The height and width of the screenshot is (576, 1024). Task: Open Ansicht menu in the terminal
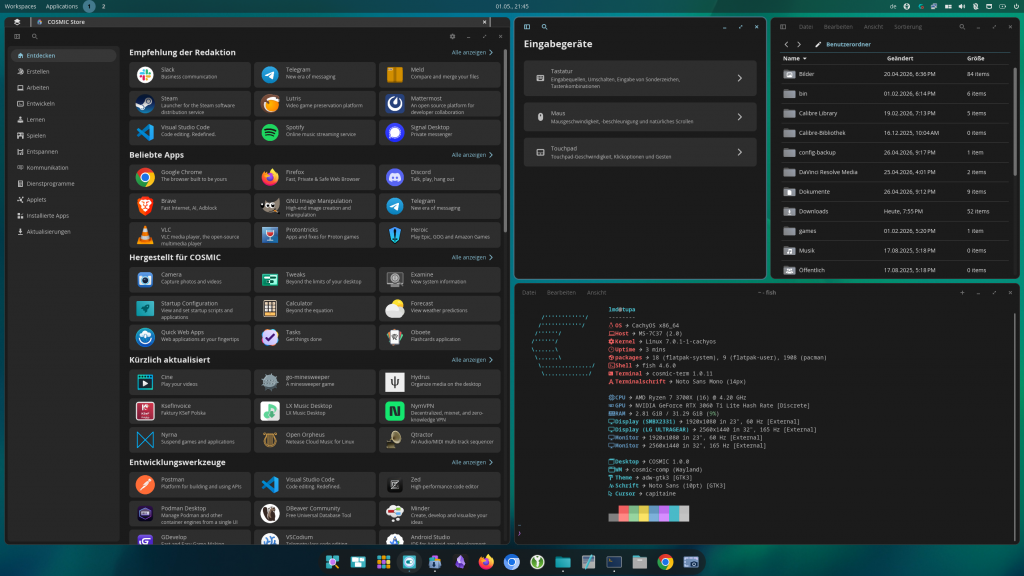tap(596, 293)
